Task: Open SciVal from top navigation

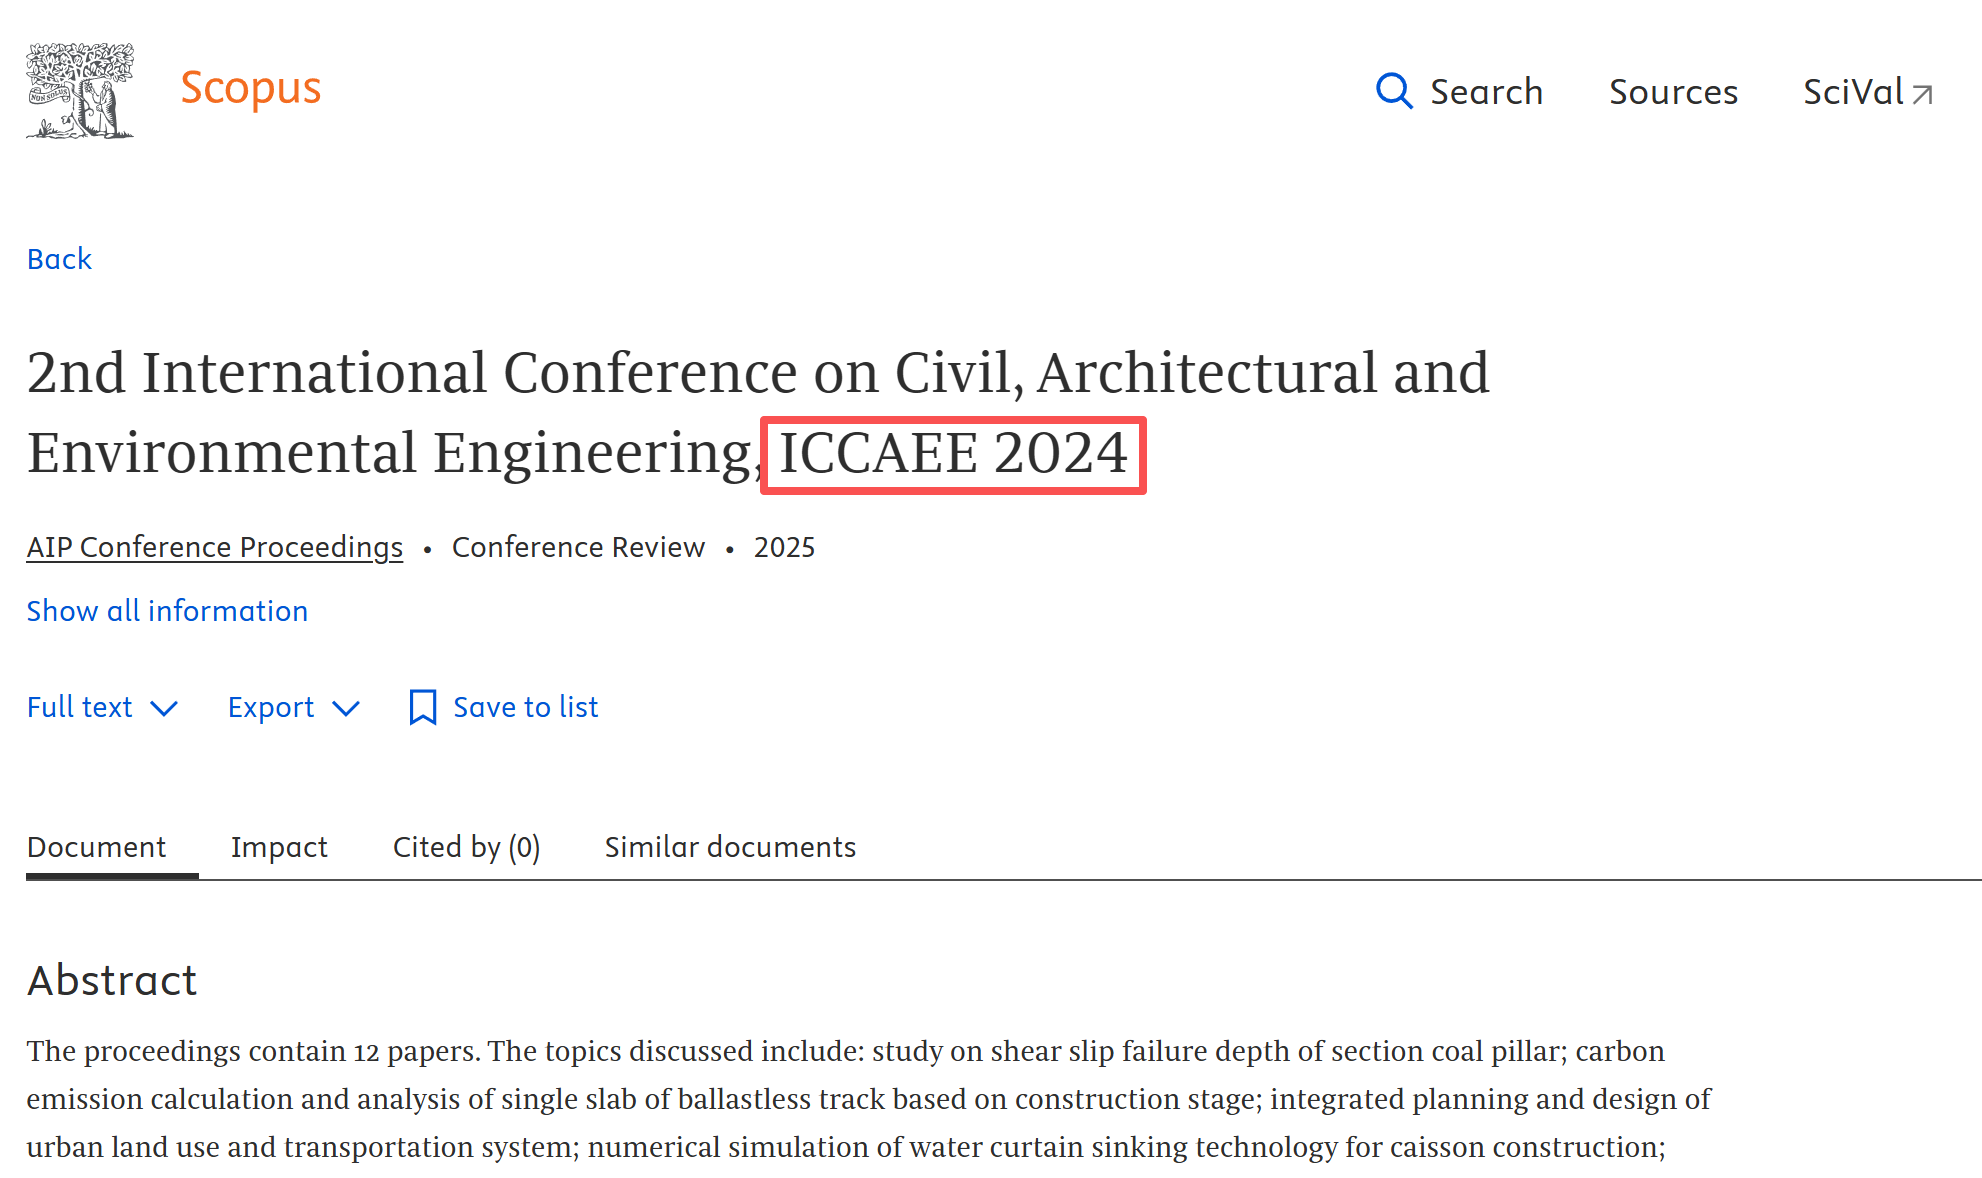Action: [1853, 92]
